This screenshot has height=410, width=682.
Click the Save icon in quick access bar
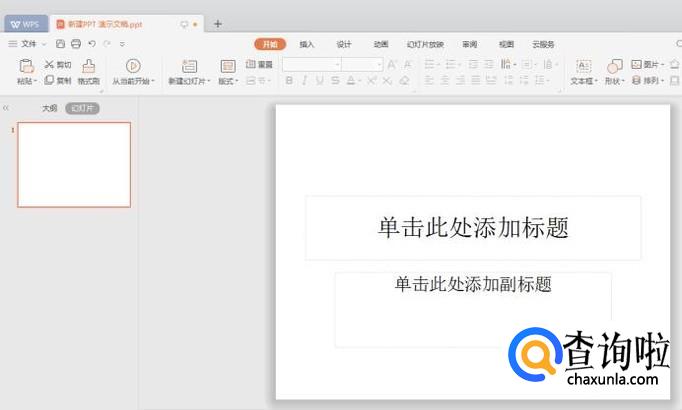pyautogui.click(x=61, y=44)
